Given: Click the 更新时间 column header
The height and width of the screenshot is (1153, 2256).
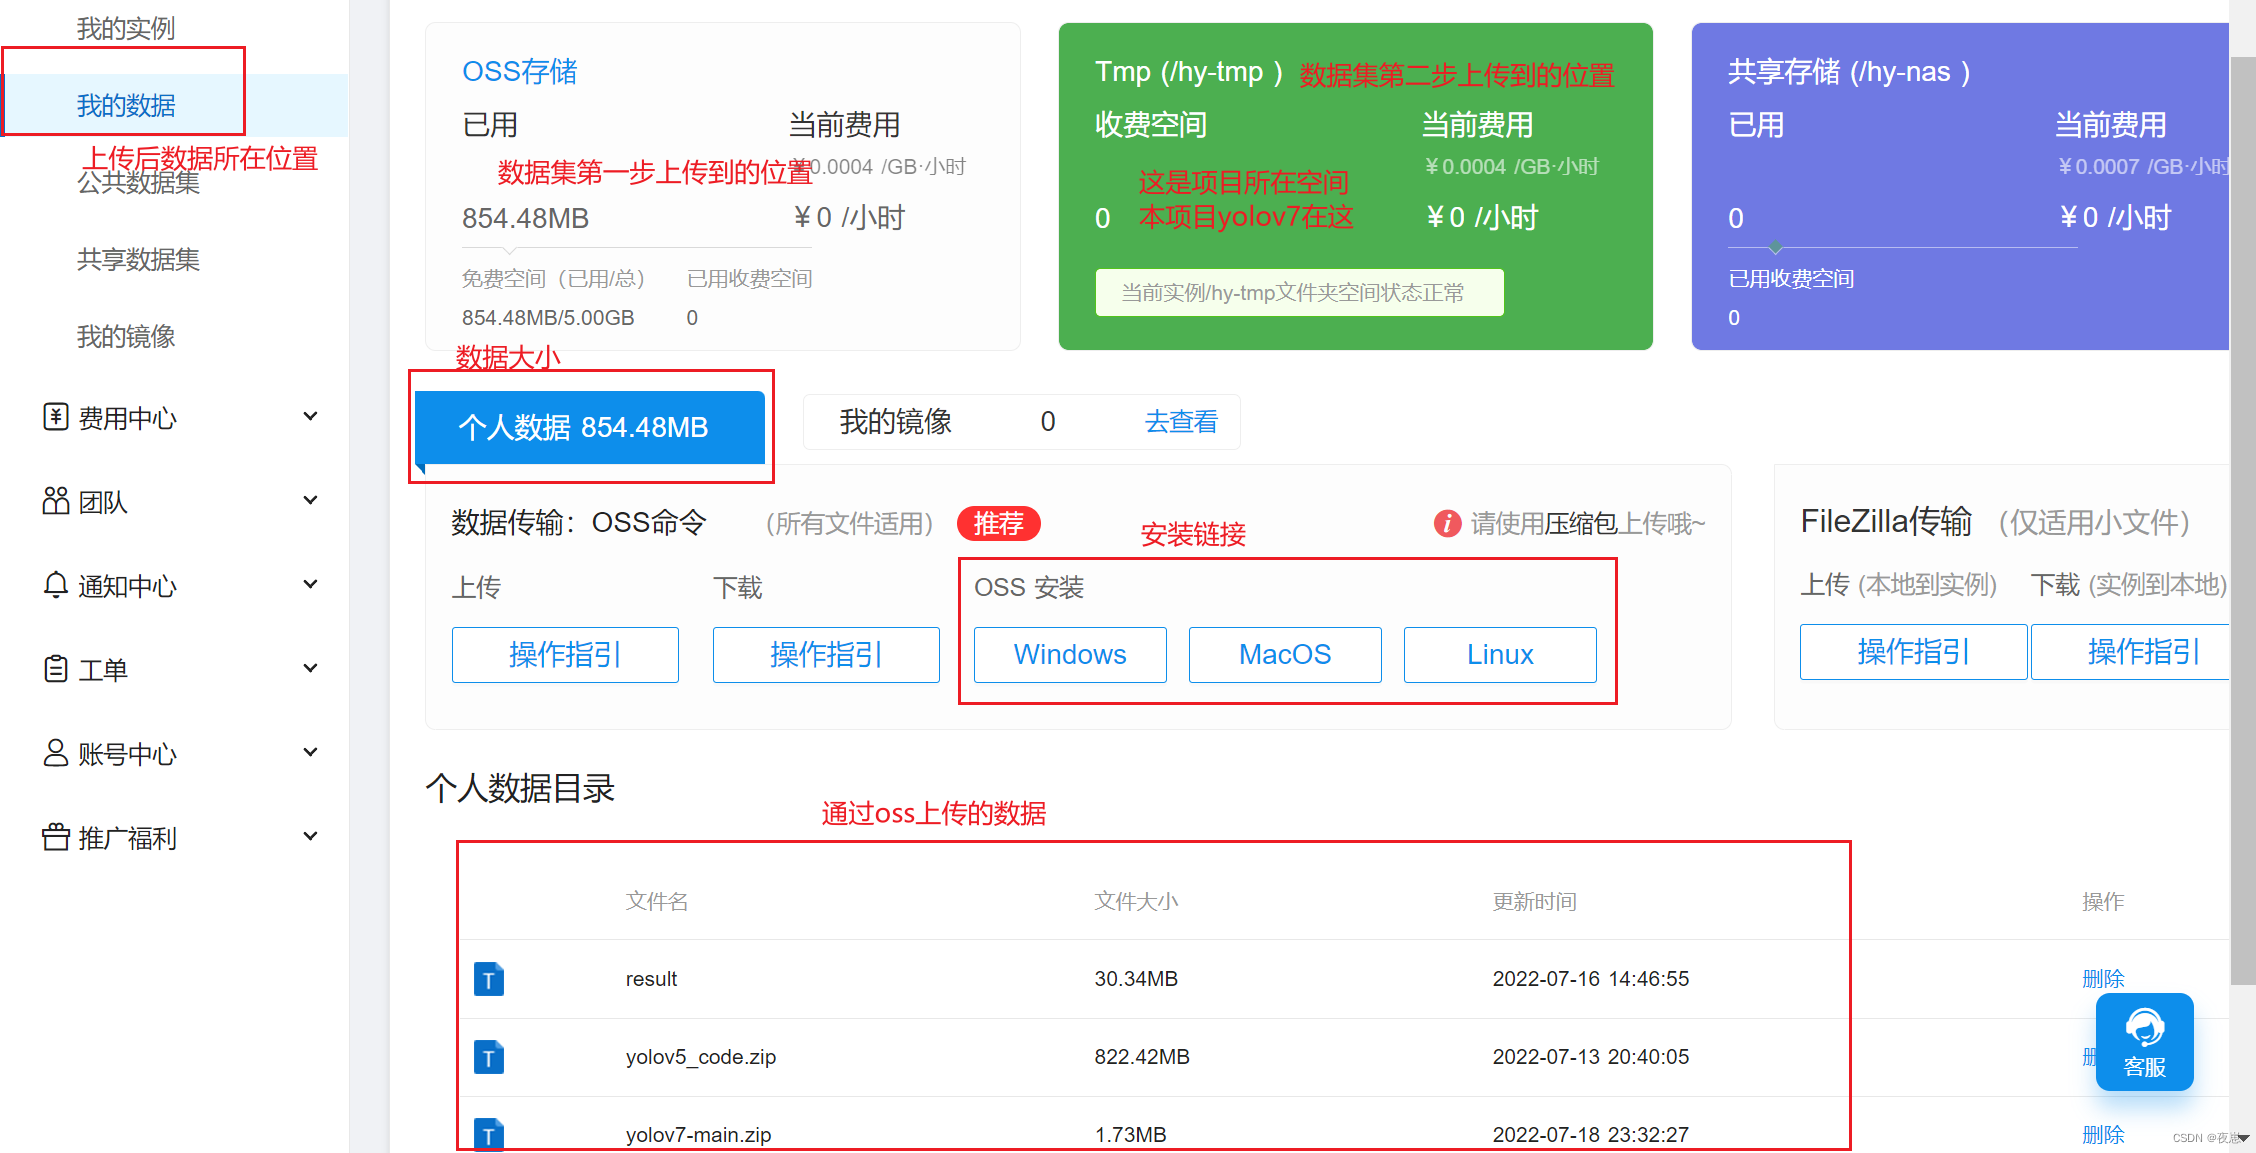Looking at the screenshot, I should [1534, 901].
